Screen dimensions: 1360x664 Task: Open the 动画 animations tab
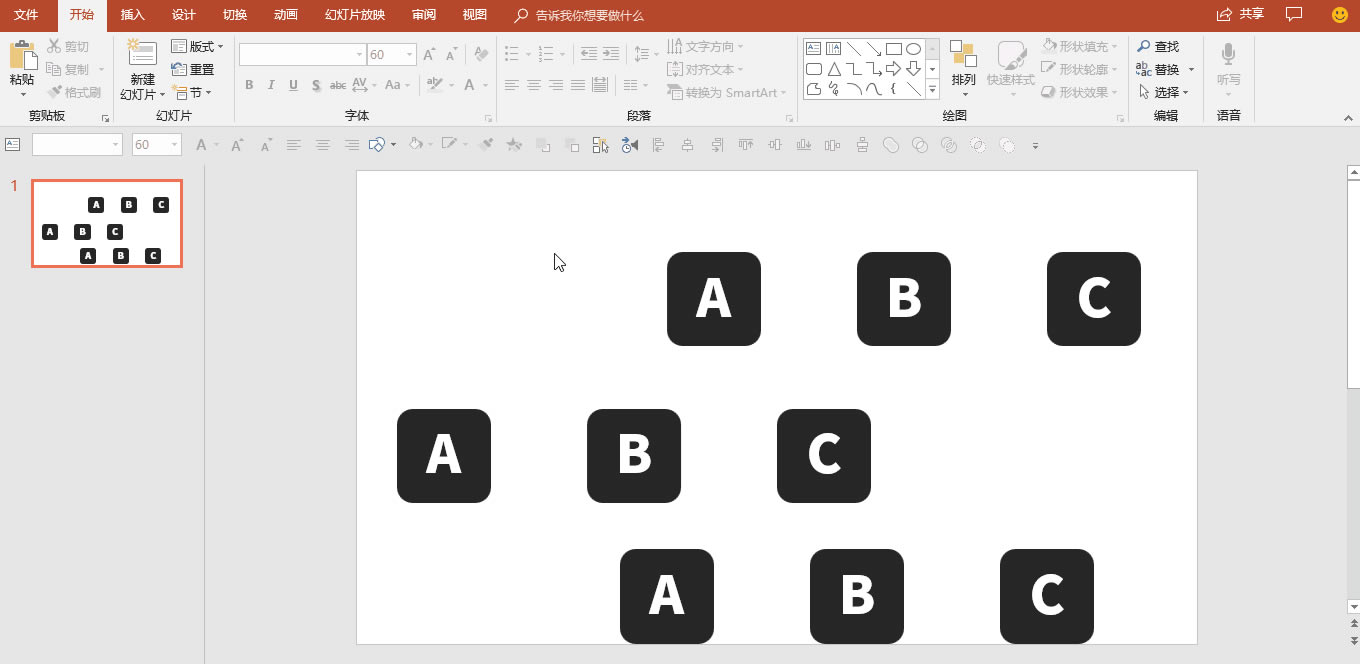pos(285,15)
